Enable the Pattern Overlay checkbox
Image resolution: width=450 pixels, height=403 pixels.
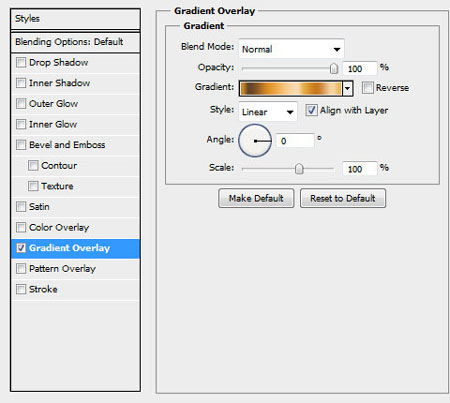21,269
